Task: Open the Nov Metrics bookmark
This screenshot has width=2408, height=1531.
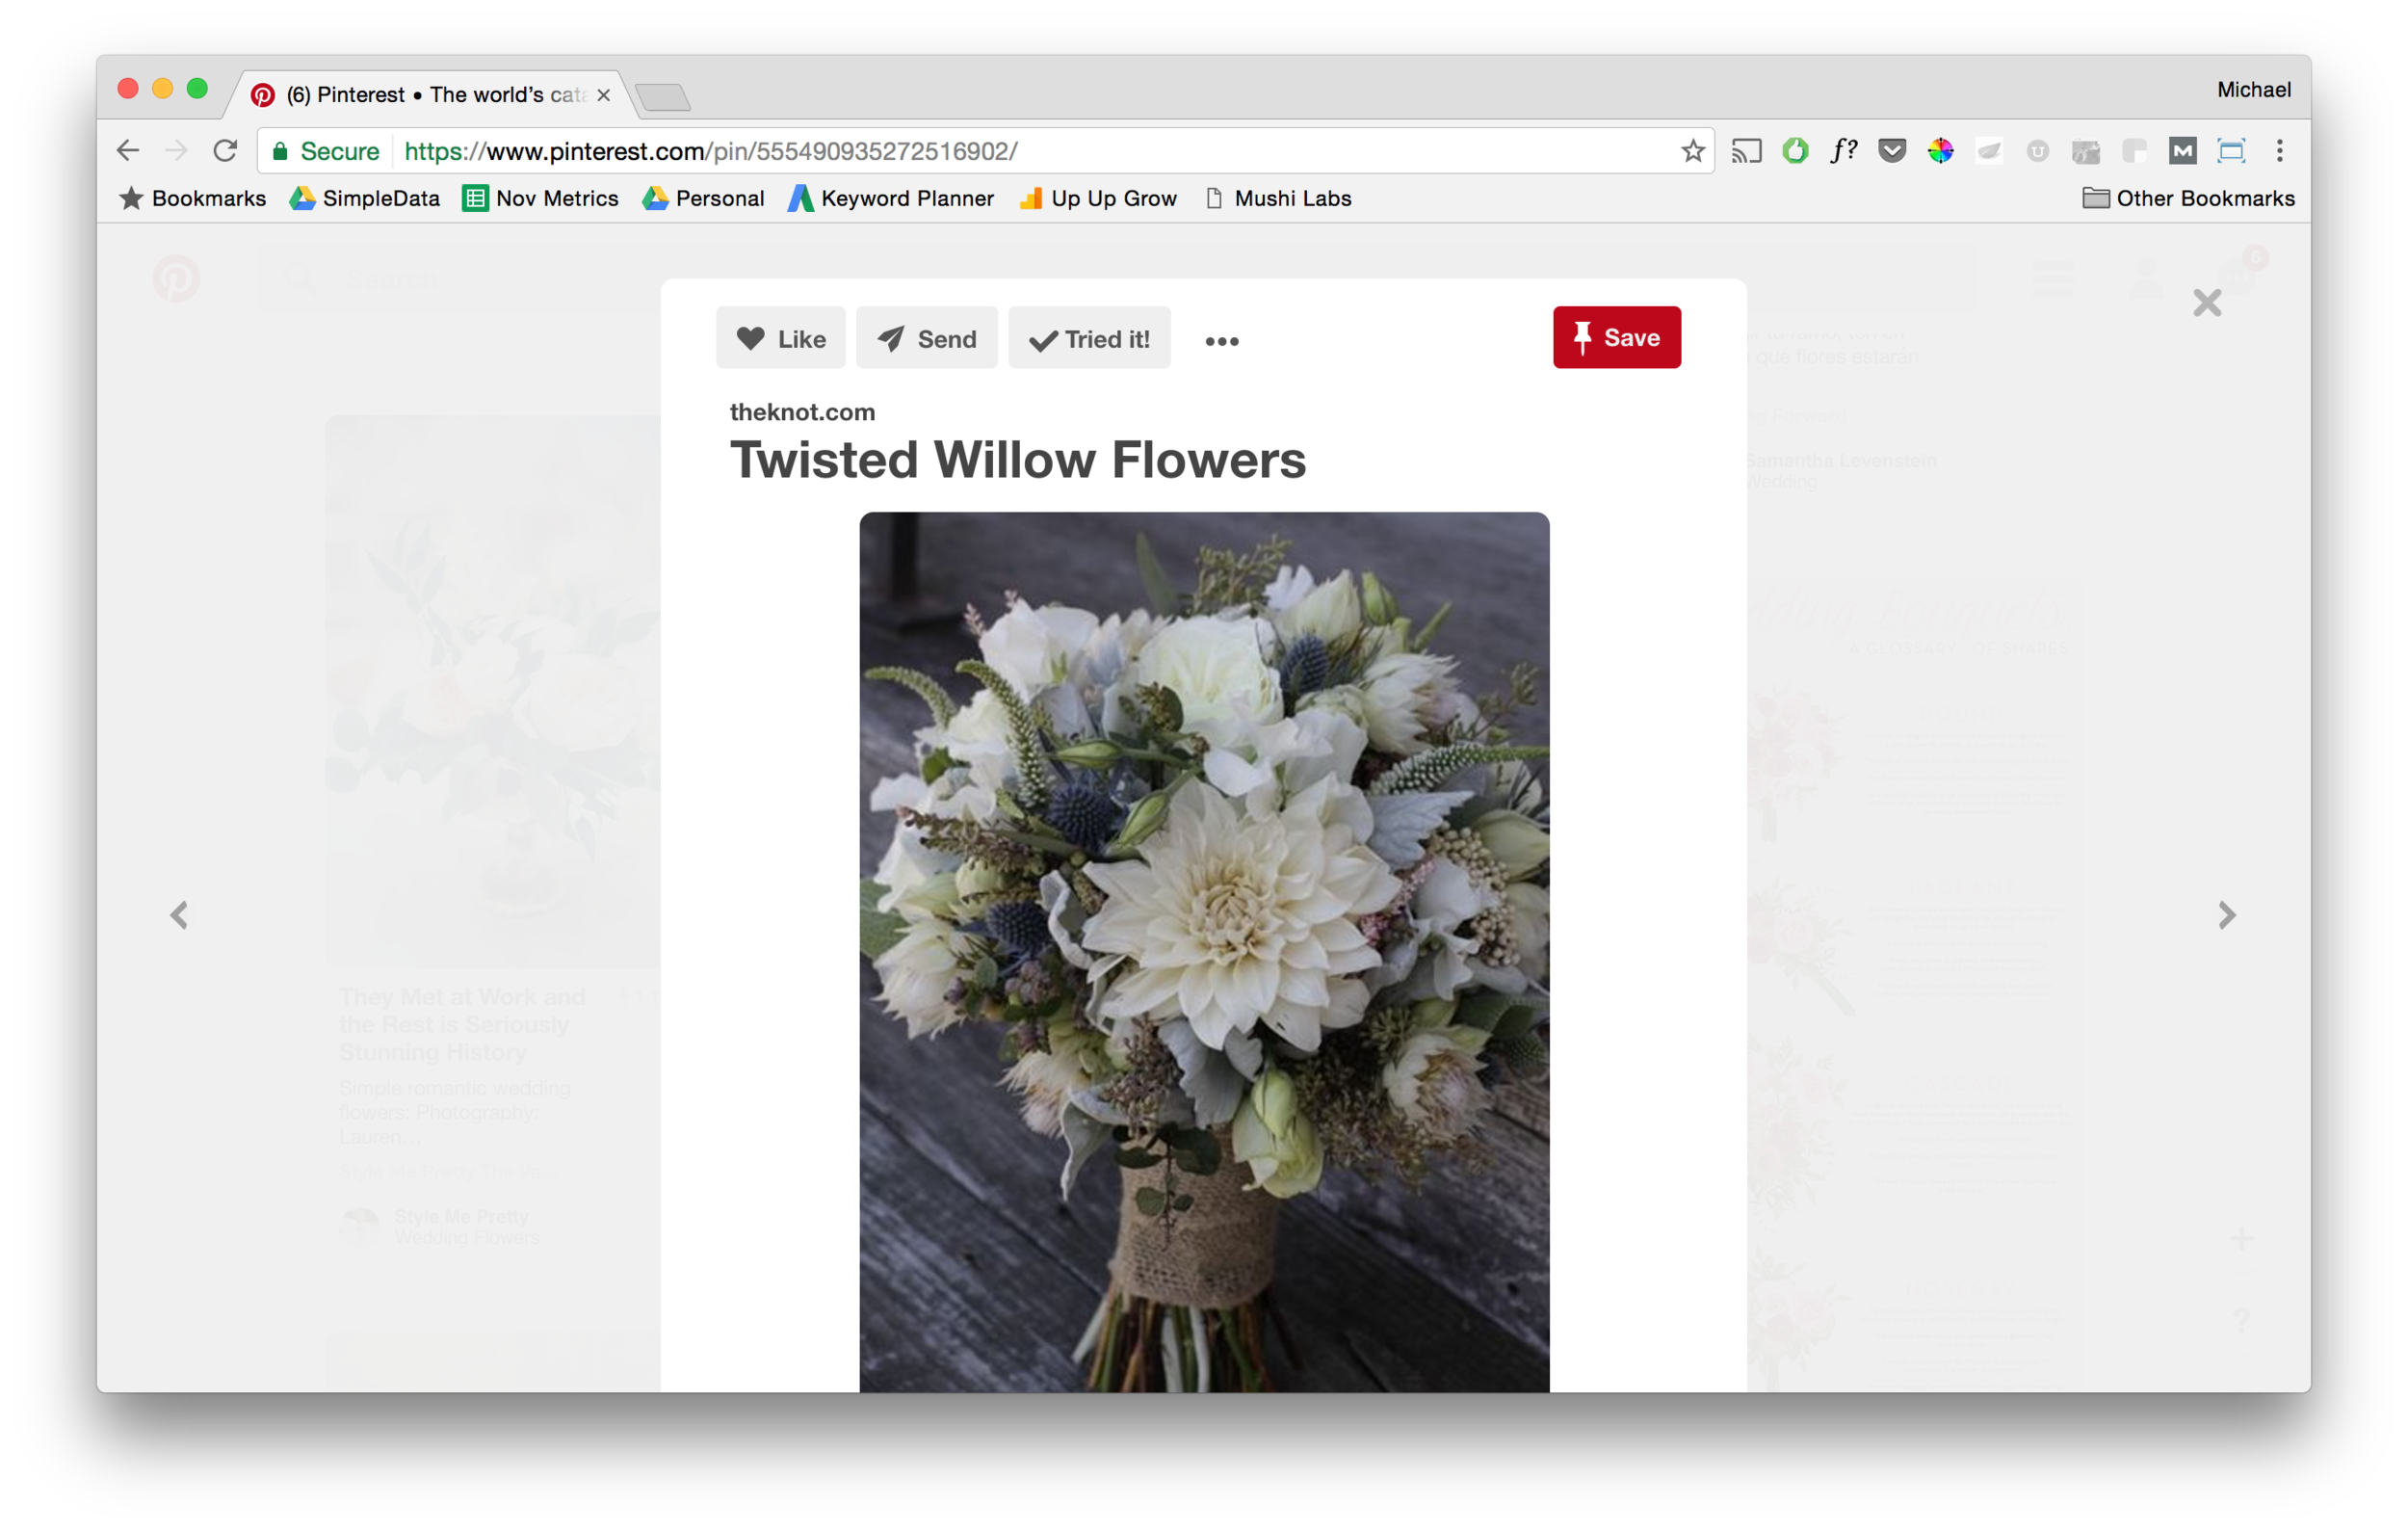Action: (541, 198)
